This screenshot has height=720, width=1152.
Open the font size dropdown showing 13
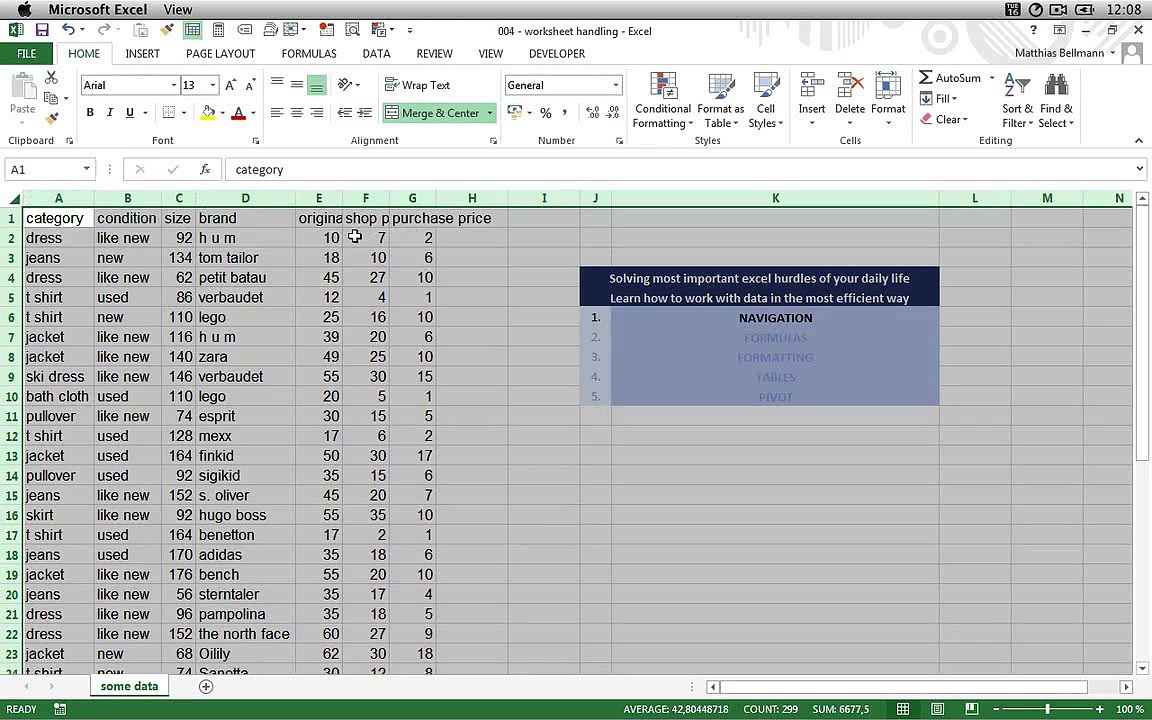(x=213, y=85)
